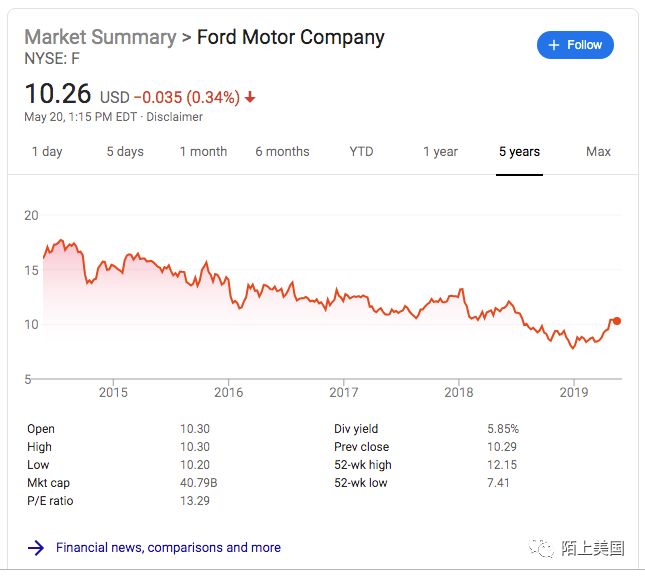This screenshot has height=576, width=645.
Task: Select the 5 years tab
Action: (519, 152)
